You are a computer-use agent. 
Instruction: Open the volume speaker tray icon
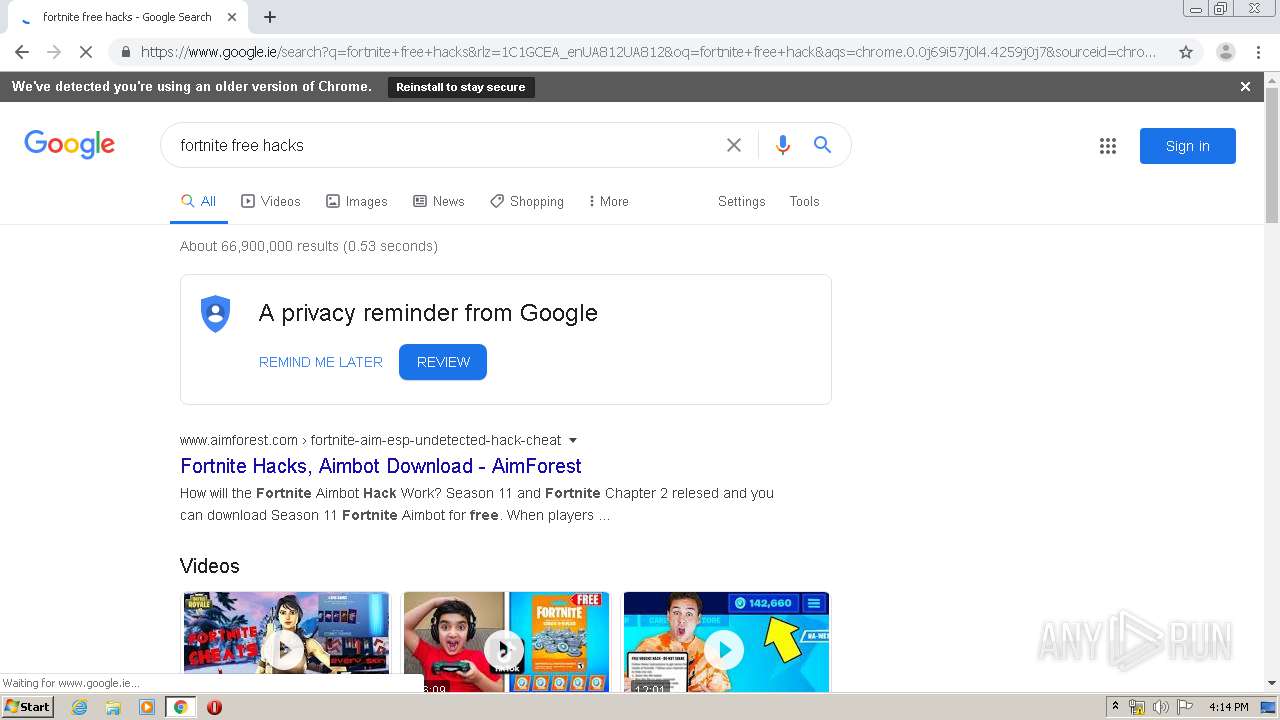pos(1160,707)
